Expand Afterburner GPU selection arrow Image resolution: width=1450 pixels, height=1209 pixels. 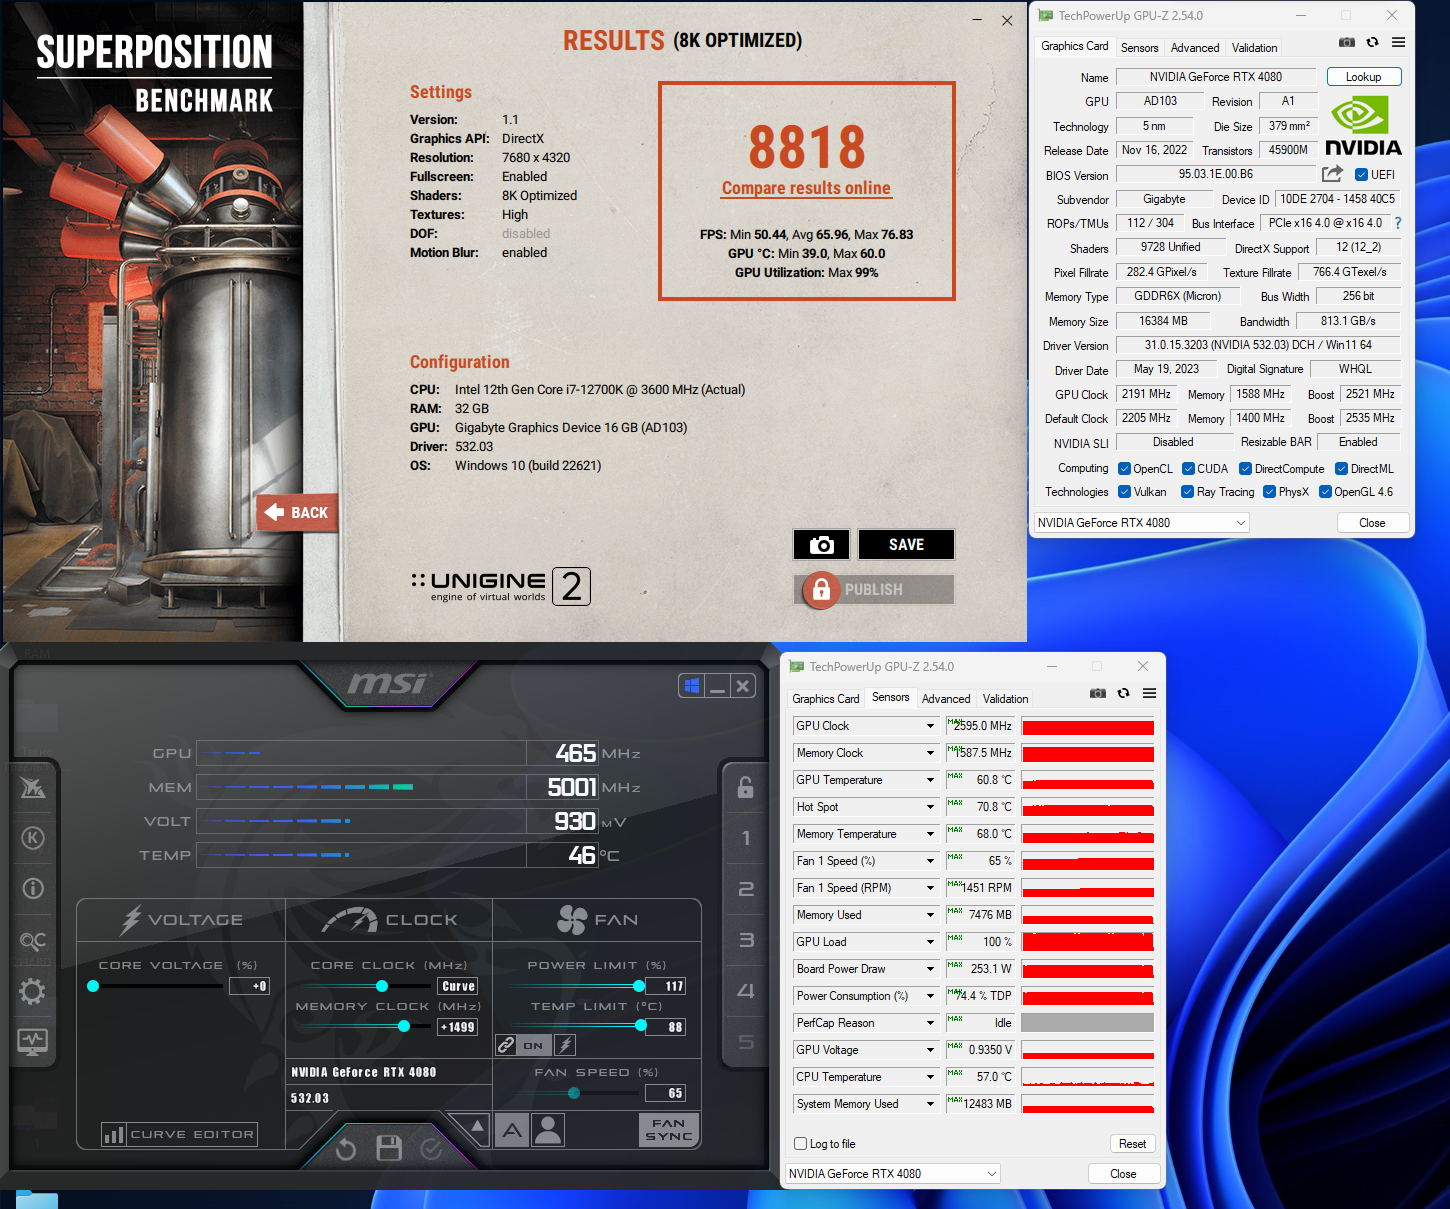point(477,1127)
